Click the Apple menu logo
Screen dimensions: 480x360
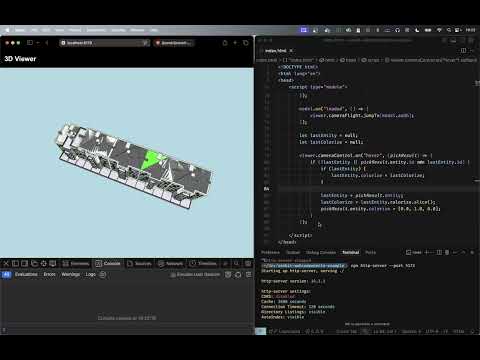[x=8, y=30]
